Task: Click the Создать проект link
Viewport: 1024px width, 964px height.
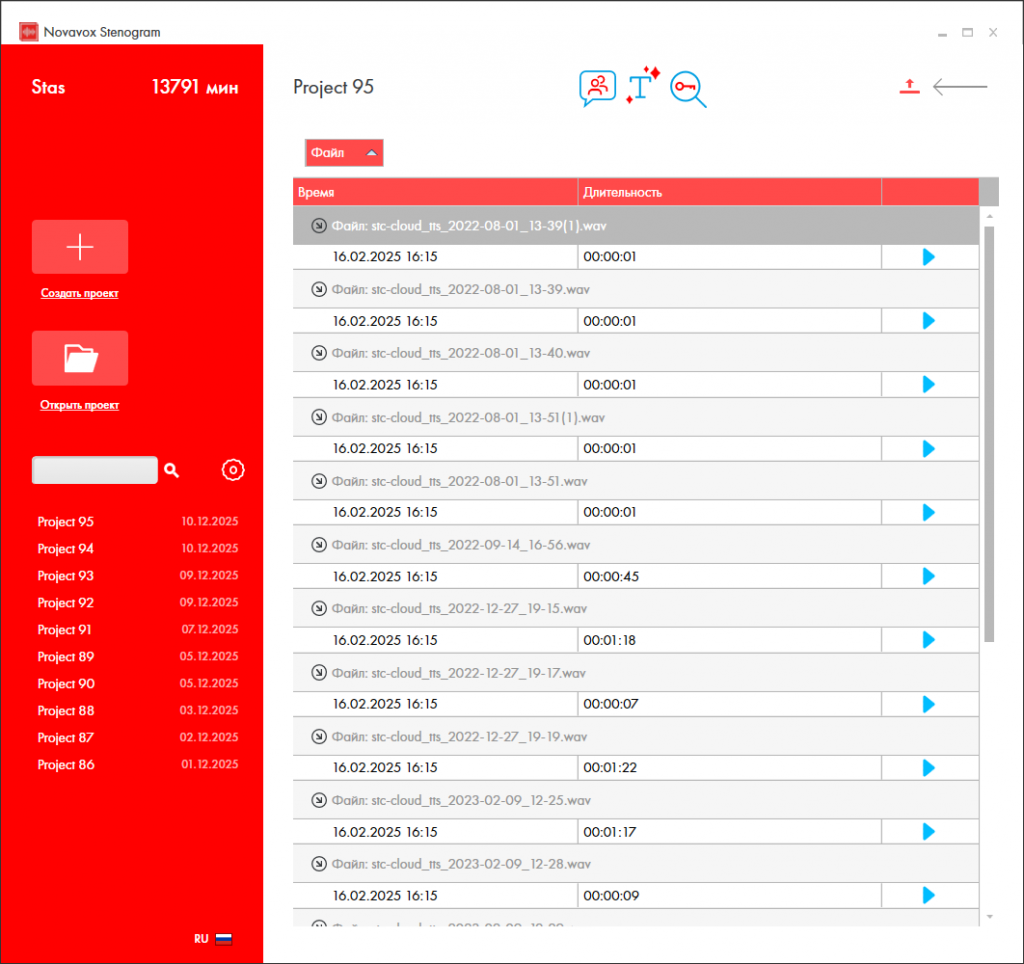Action: pyautogui.click(x=79, y=294)
